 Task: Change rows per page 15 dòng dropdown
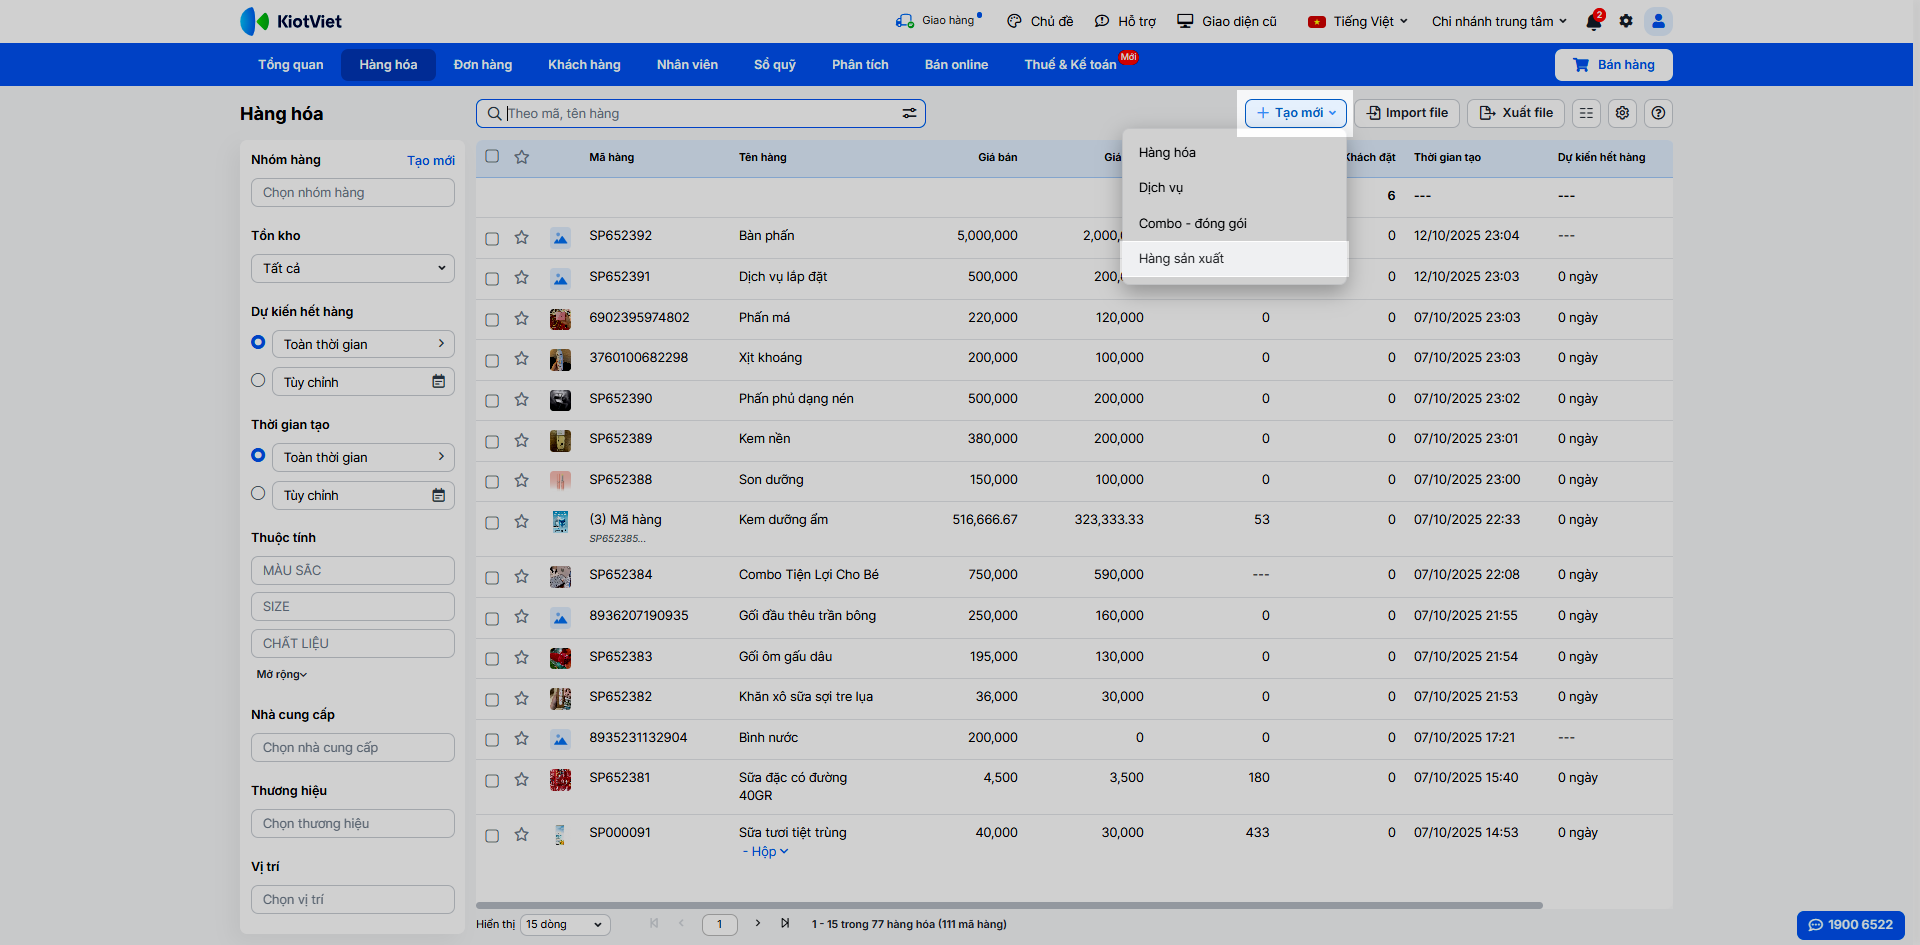pos(566,924)
